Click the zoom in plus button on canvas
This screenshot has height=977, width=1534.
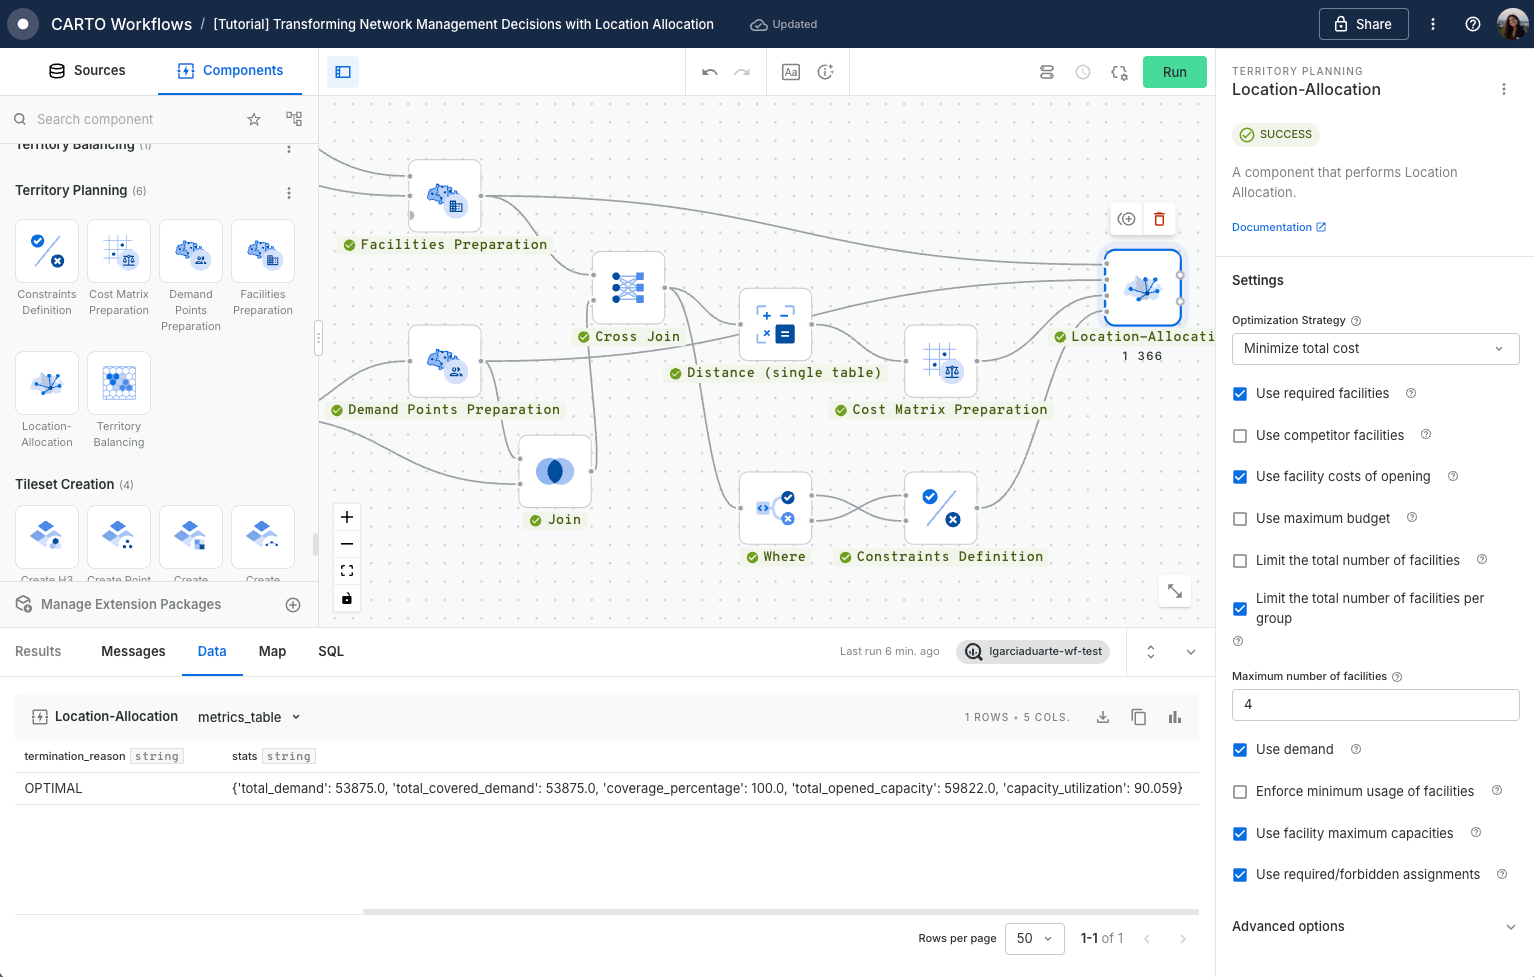347,517
